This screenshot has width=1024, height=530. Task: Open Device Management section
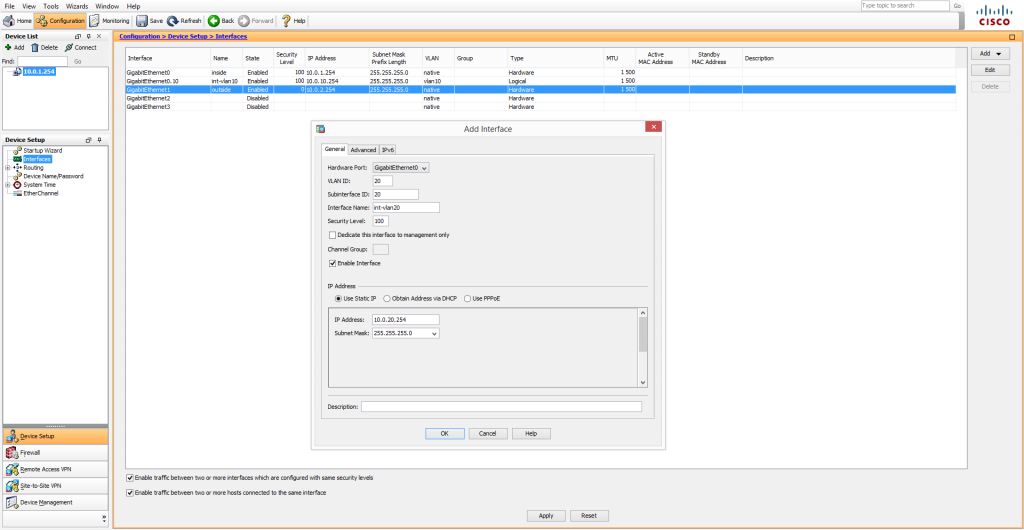tap(56, 503)
